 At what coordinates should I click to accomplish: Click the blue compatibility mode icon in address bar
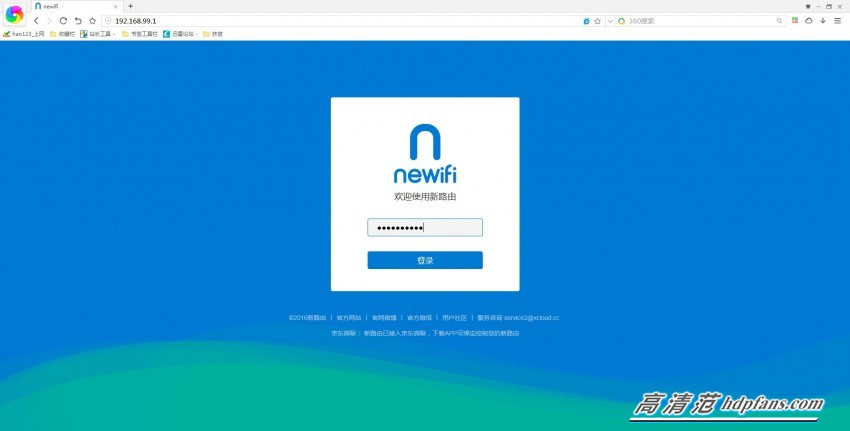click(586, 21)
